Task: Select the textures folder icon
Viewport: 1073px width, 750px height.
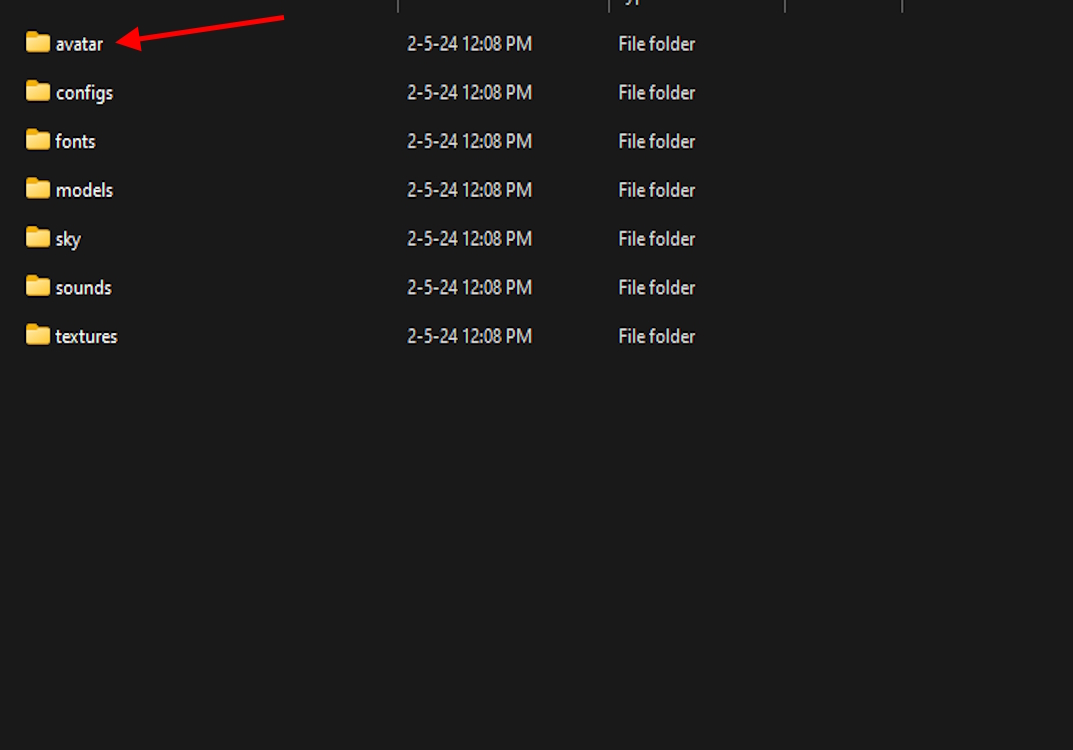Action: point(38,335)
